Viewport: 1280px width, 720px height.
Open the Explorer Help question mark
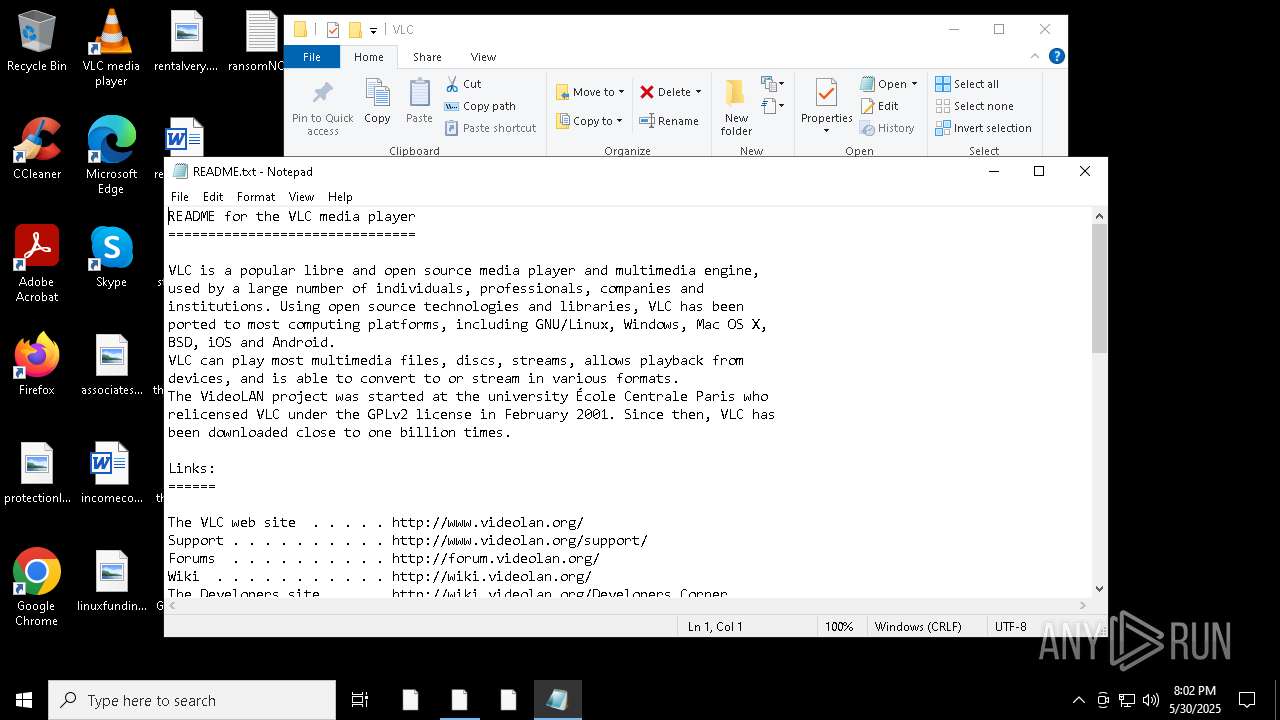tap(1057, 57)
